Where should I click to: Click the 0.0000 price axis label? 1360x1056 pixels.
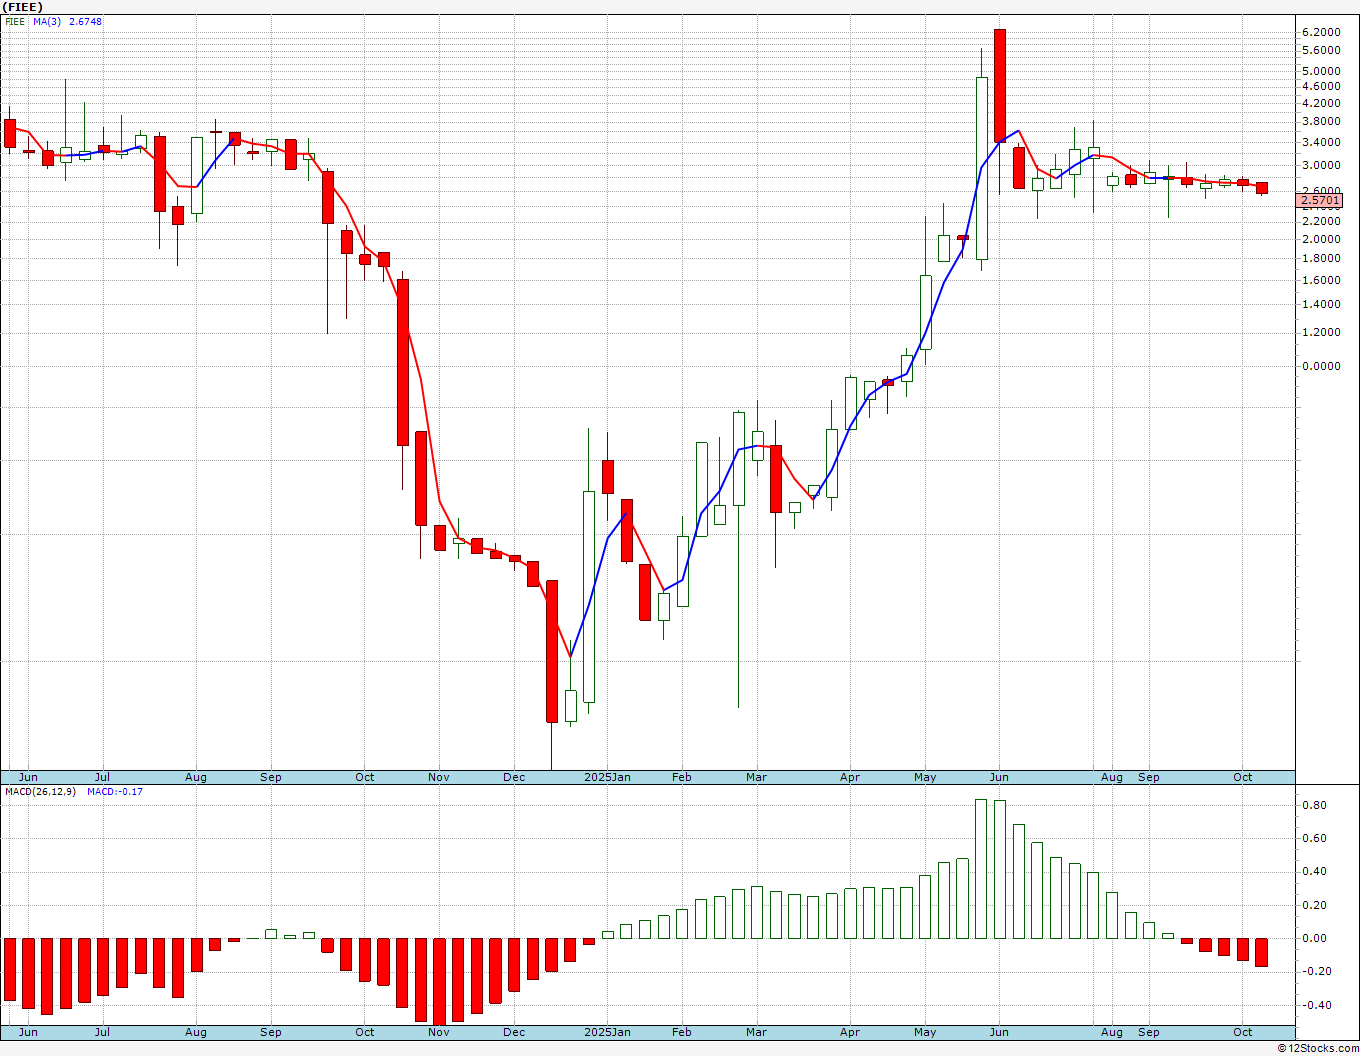tap(1320, 366)
